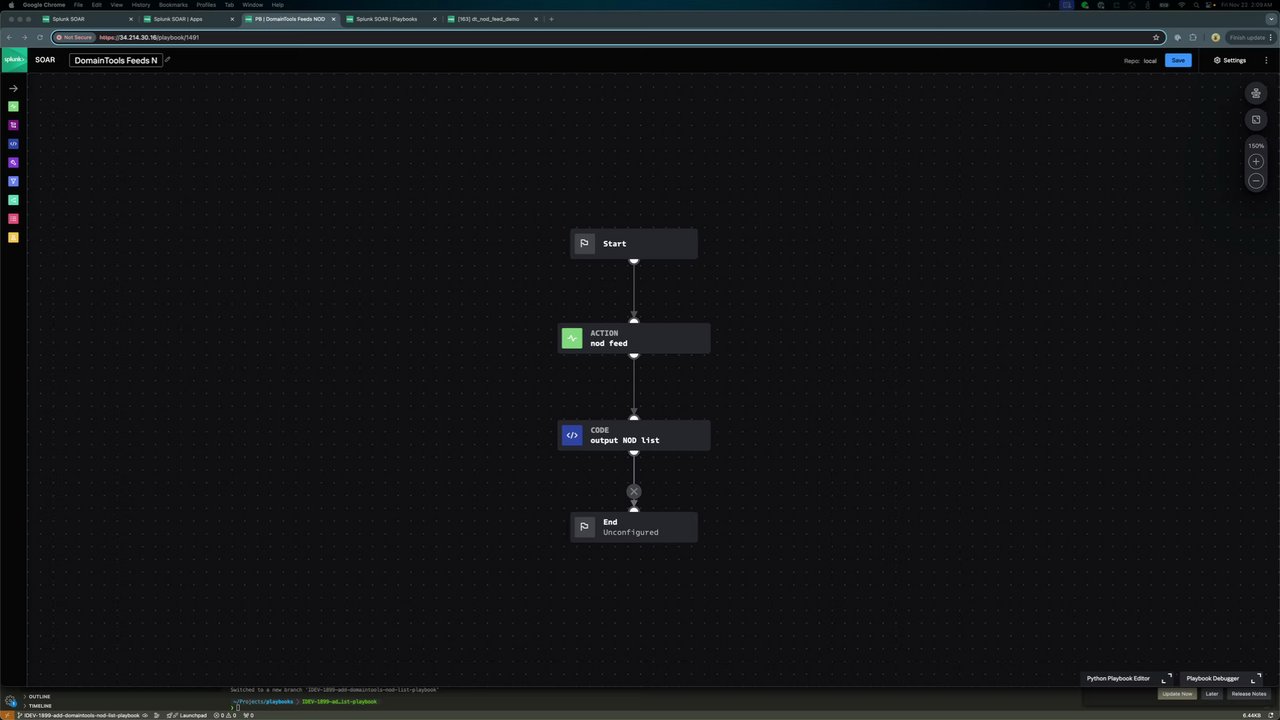Open Chrome Bookmarks menu

tap(173, 5)
